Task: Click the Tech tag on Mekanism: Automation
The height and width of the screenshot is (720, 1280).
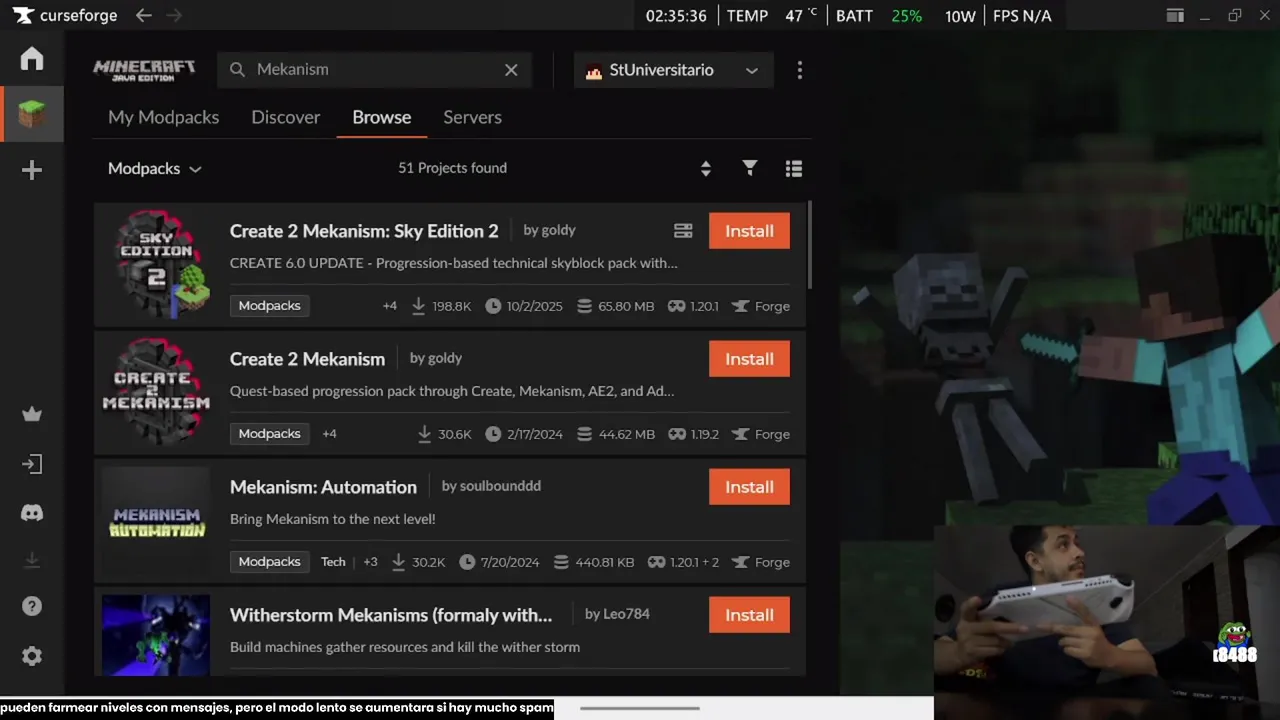Action: [x=333, y=562]
